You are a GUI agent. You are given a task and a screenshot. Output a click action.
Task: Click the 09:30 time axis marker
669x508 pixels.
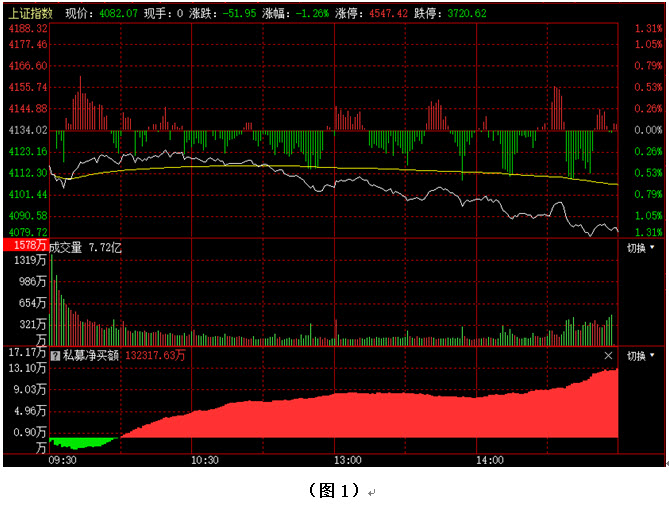[x=62, y=461]
